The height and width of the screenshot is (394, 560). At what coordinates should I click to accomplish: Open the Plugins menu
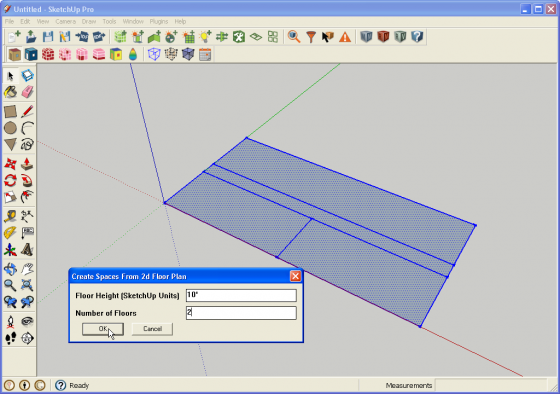(x=159, y=21)
